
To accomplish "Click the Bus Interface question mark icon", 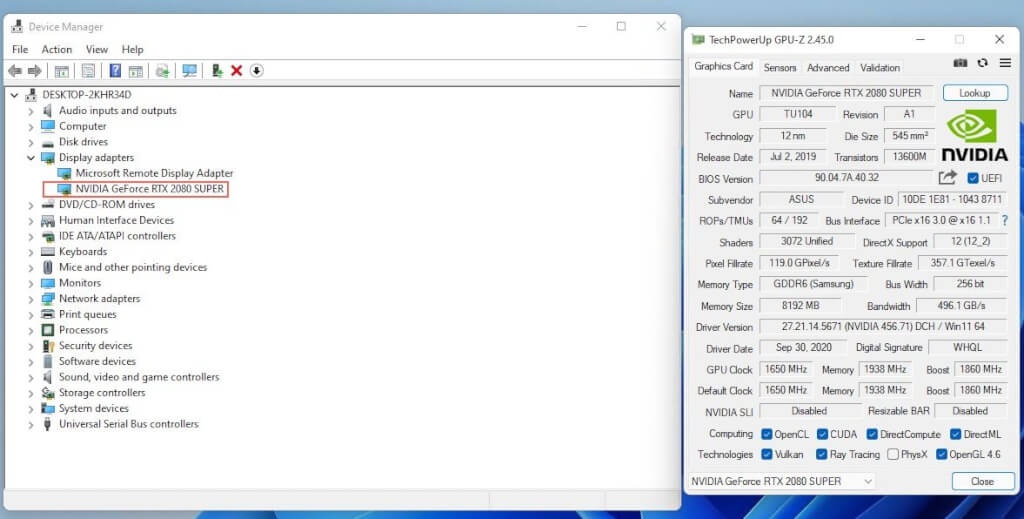I will coord(1004,220).
